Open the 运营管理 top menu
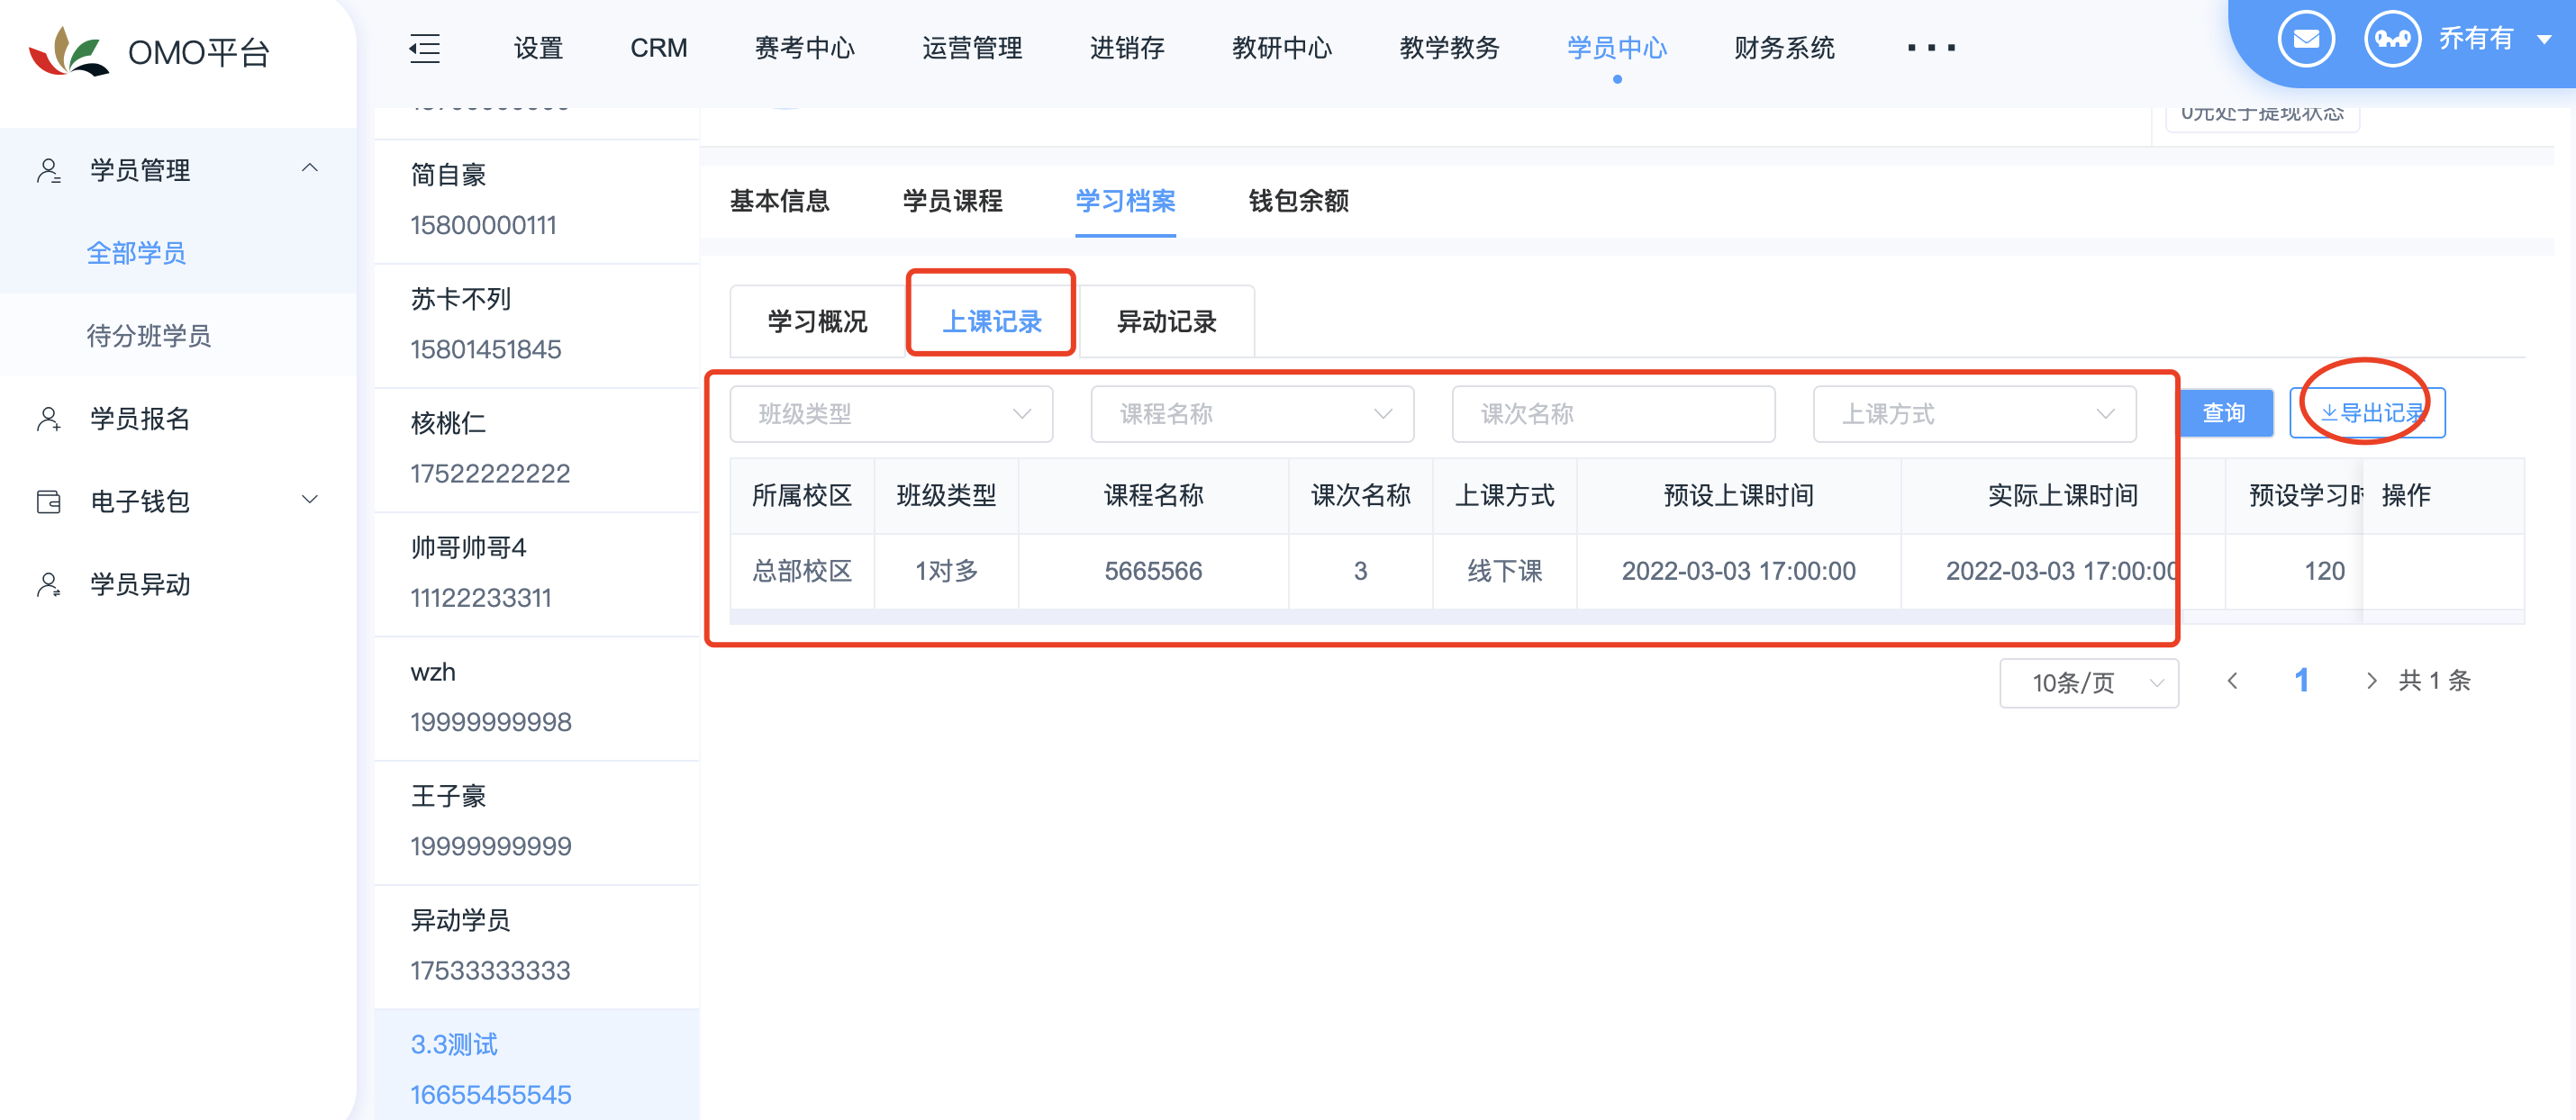This screenshot has height=1120, width=2576. tap(971, 48)
